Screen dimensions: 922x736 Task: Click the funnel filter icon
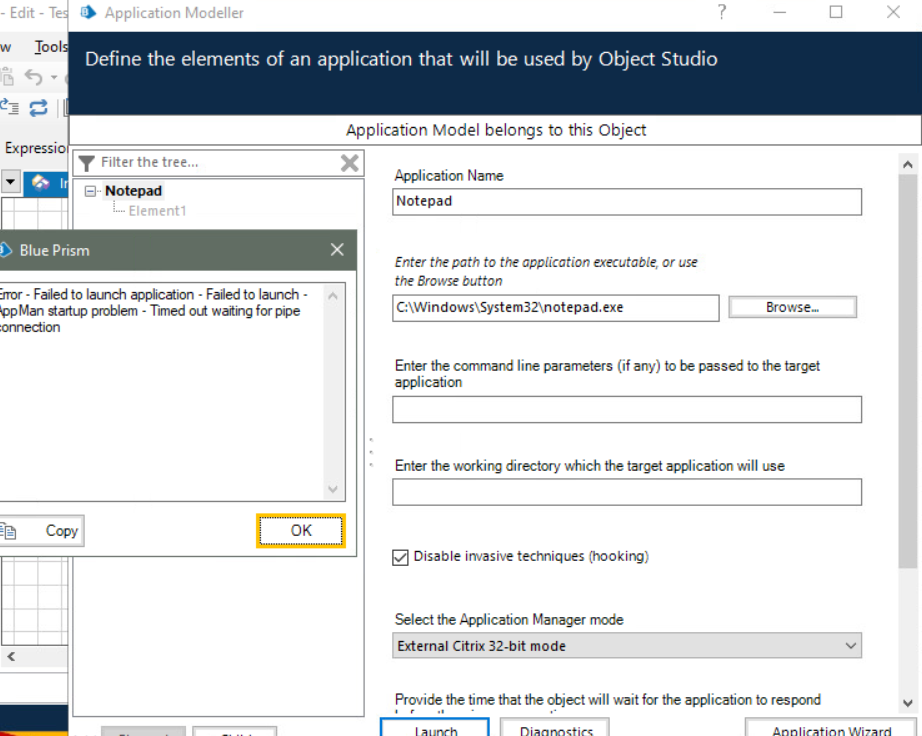pyautogui.click(x=87, y=163)
